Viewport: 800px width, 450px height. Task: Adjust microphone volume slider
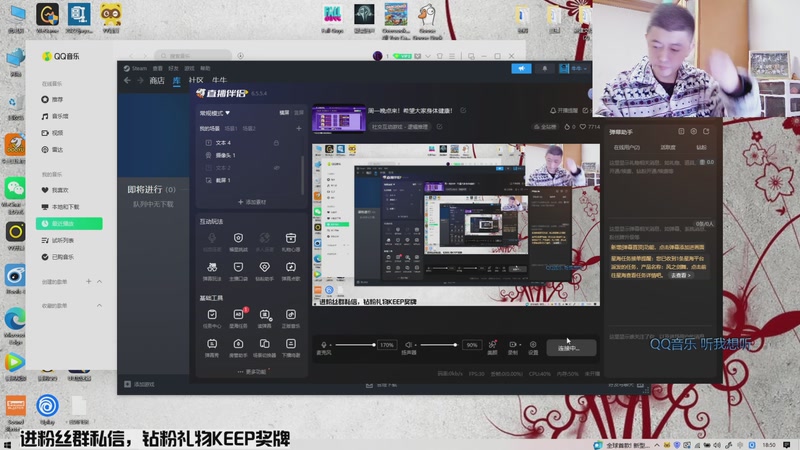tap(355, 345)
